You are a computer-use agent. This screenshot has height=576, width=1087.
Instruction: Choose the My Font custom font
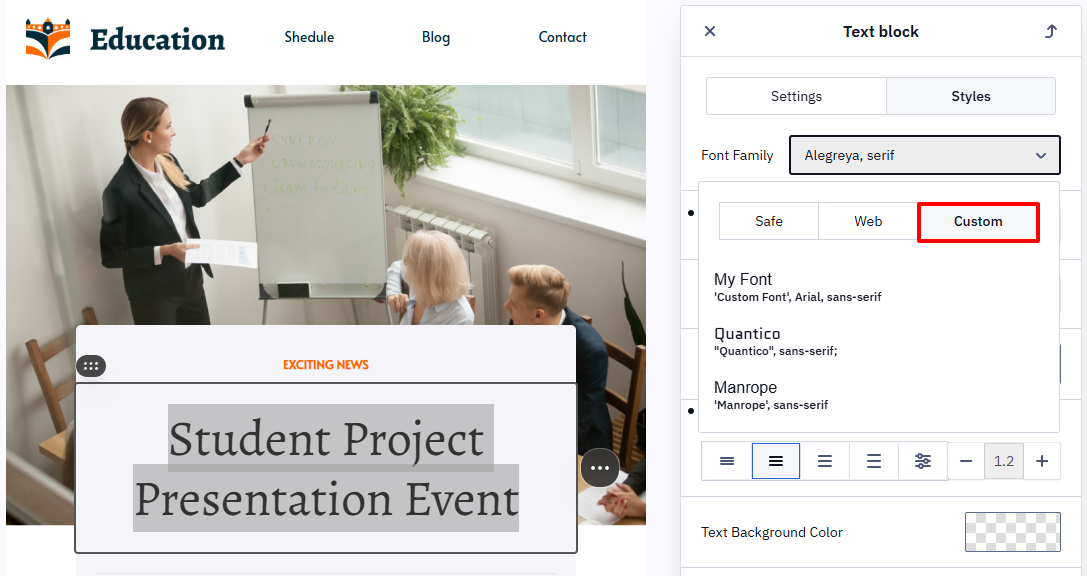pyautogui.click(x=797, y=287)
